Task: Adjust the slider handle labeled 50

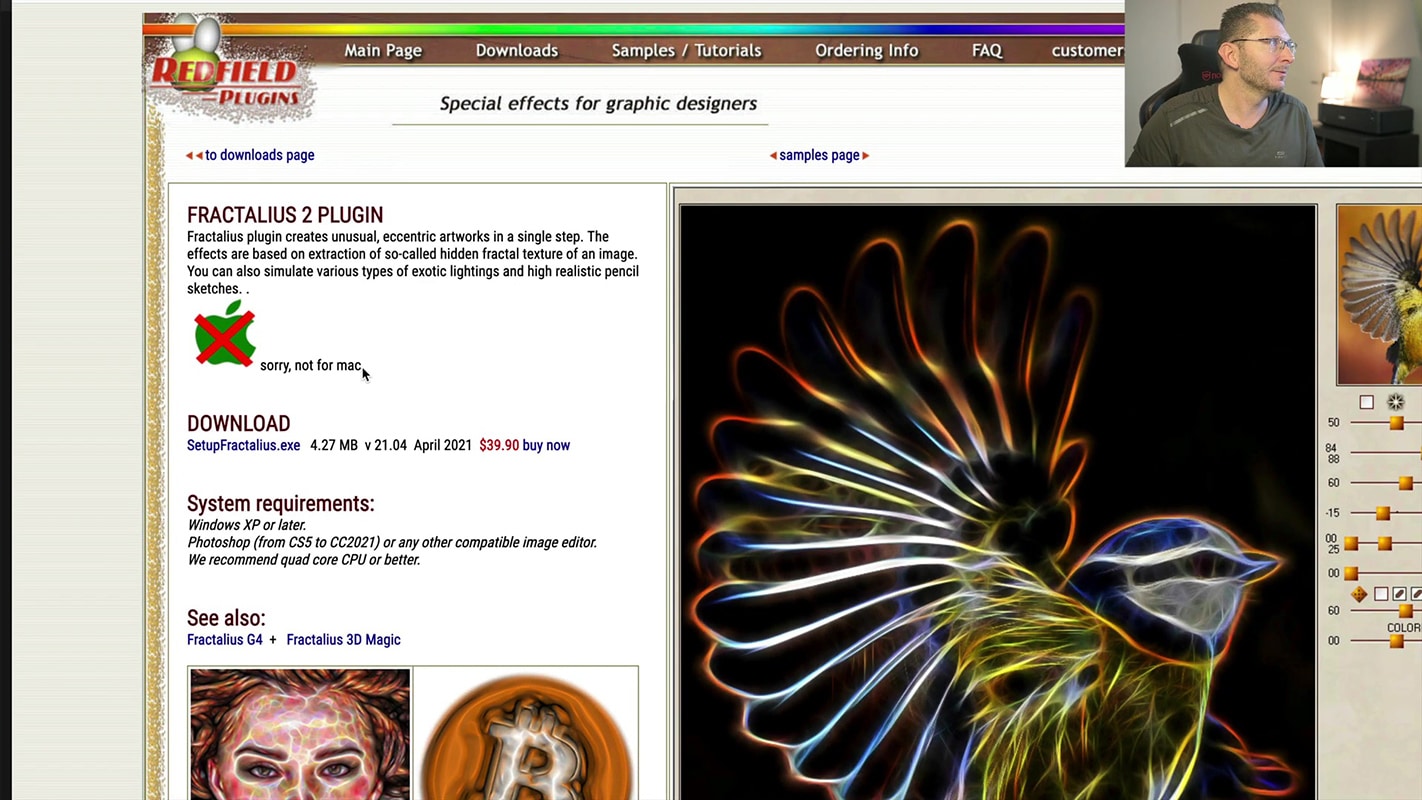Action: point(1396,423)
